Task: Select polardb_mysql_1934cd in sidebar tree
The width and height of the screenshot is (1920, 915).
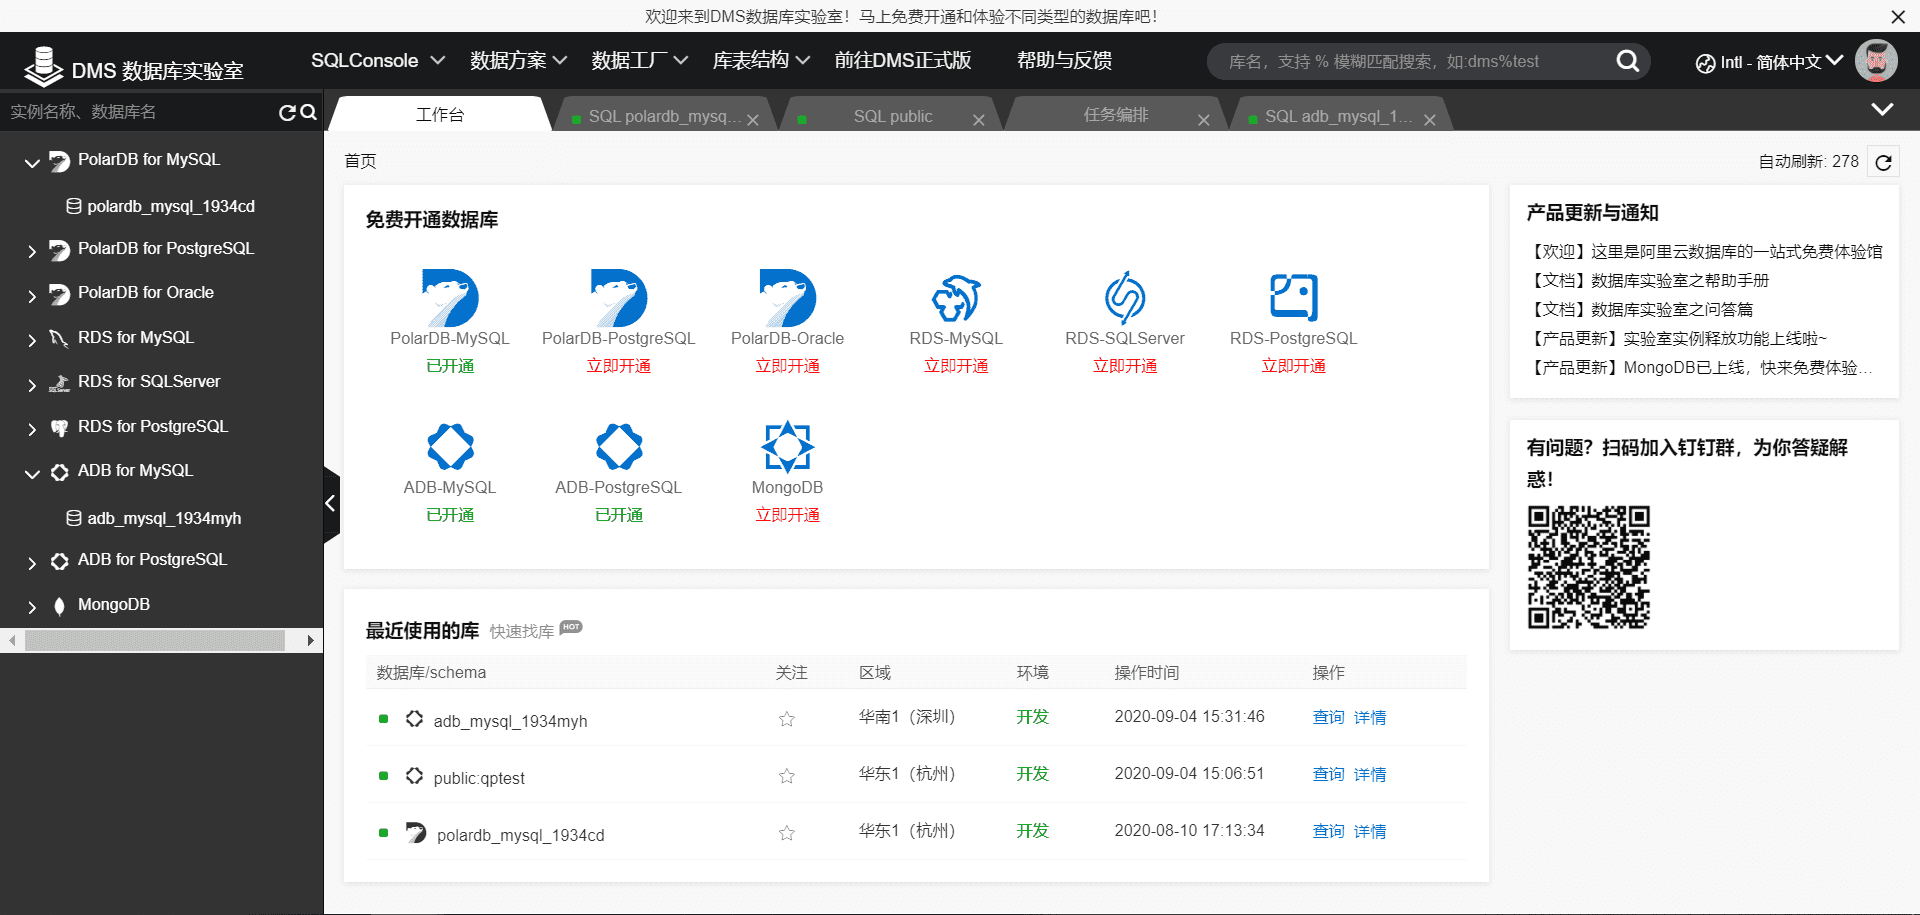Action: [171, 206]
